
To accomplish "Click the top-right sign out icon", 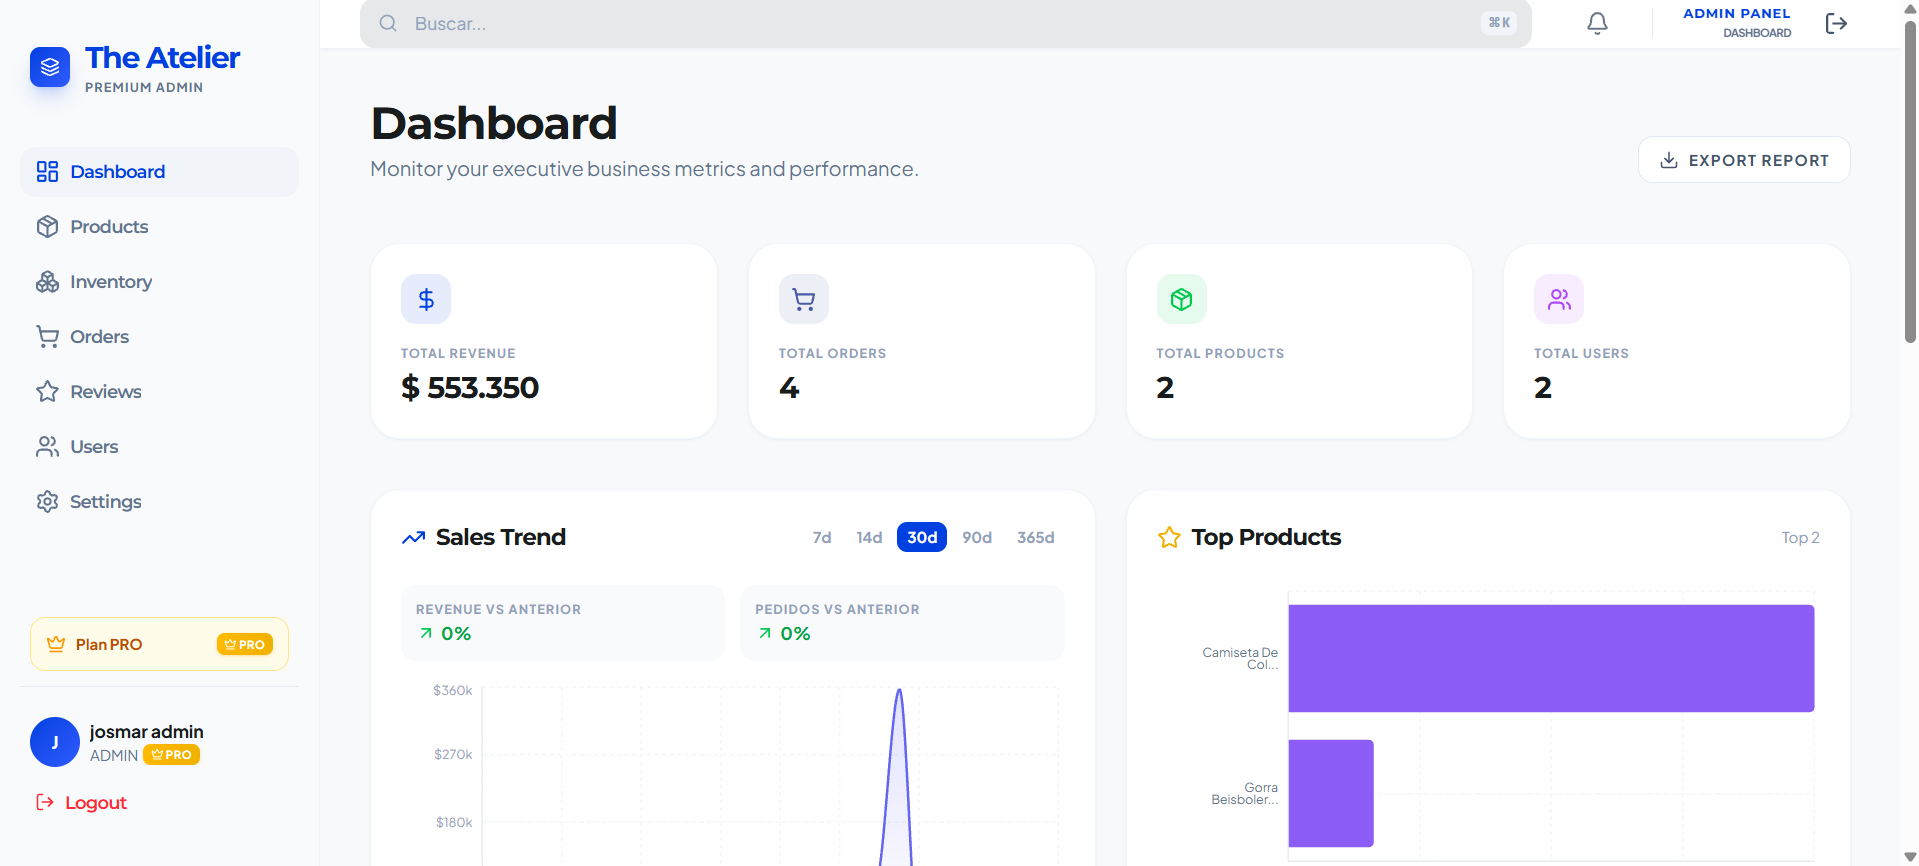I will point(1836,23).
